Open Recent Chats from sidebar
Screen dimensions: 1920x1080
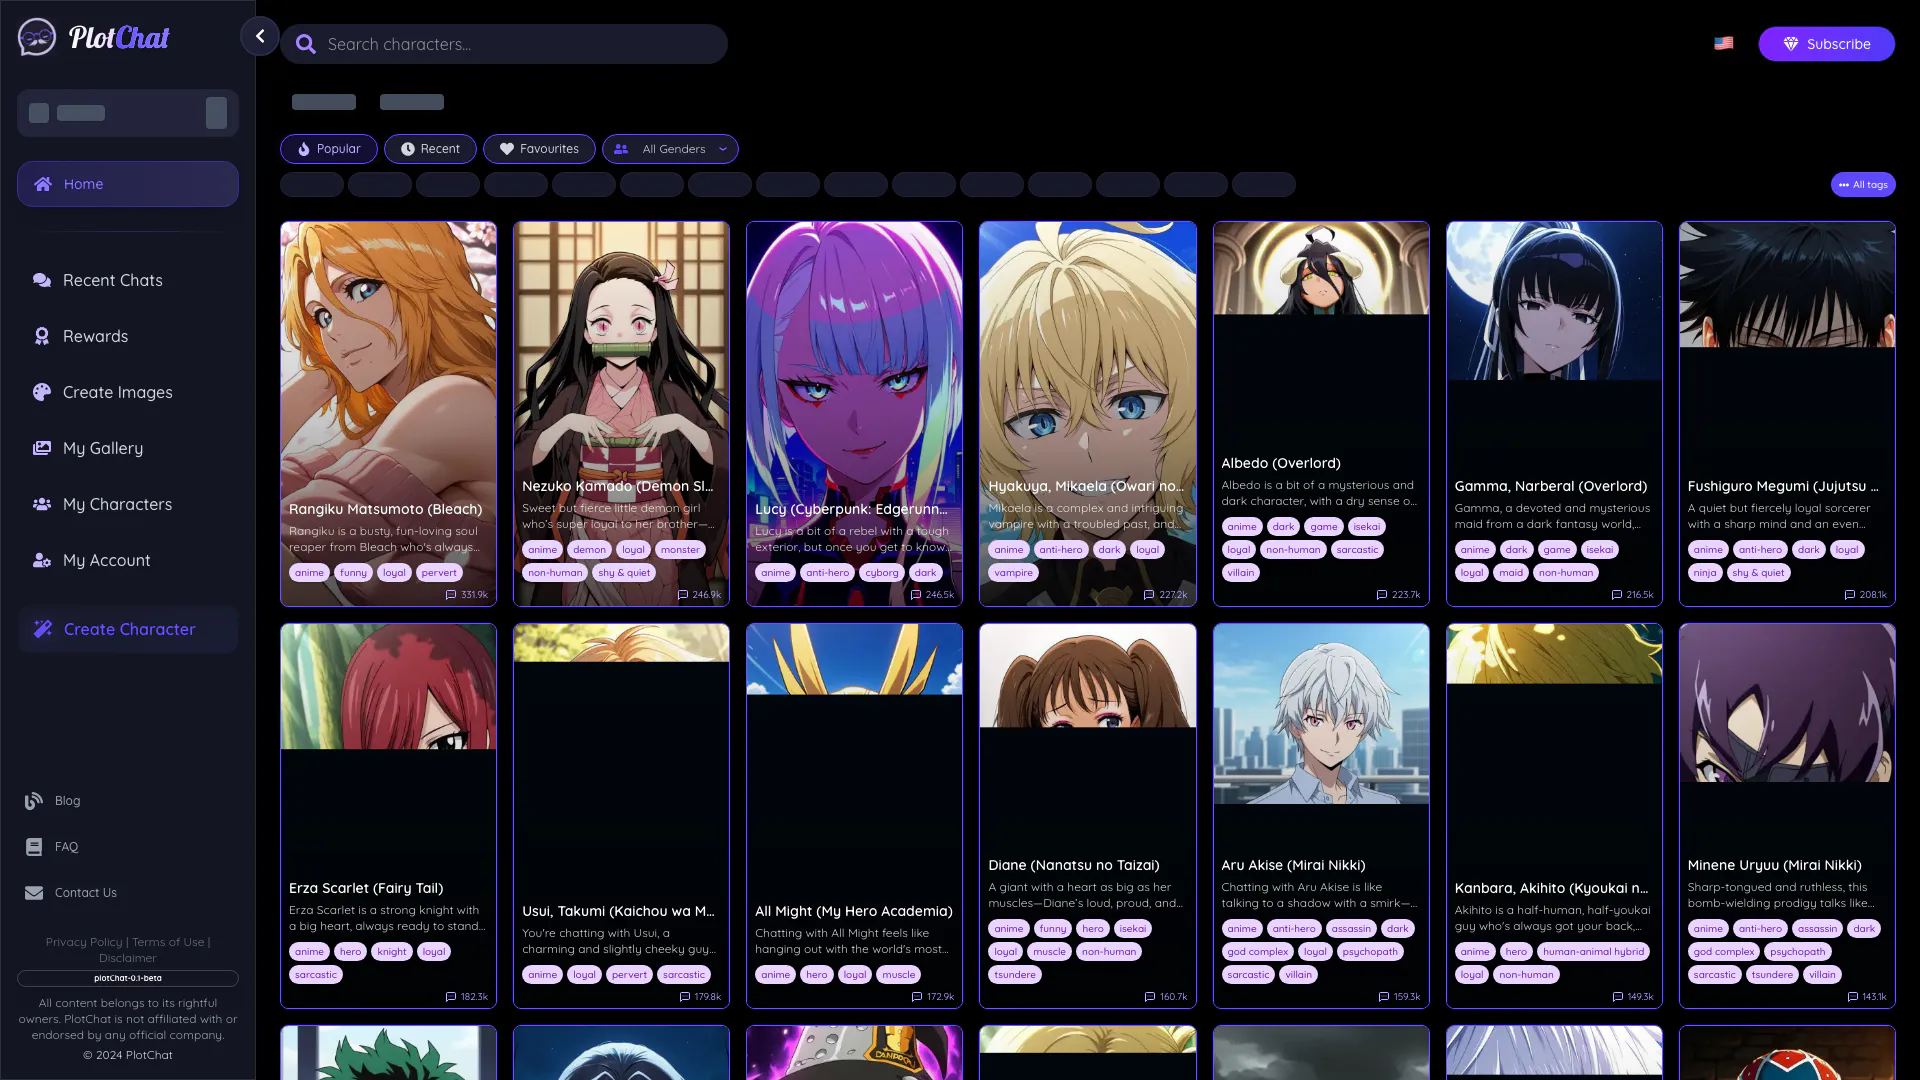[x=112, y=280]
